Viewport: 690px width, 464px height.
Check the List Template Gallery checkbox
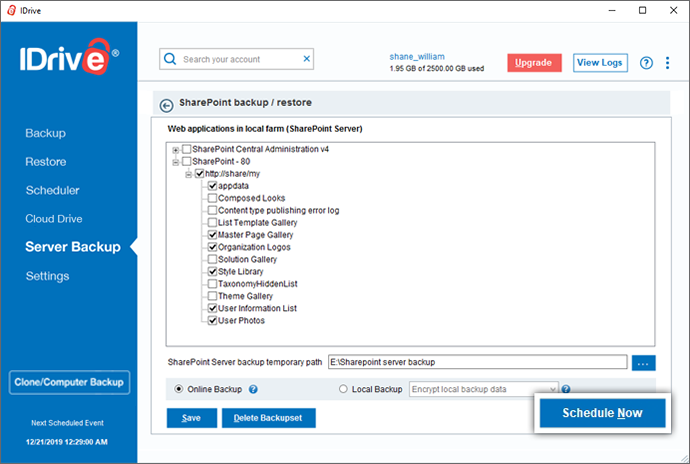click(x=212, y=222)
